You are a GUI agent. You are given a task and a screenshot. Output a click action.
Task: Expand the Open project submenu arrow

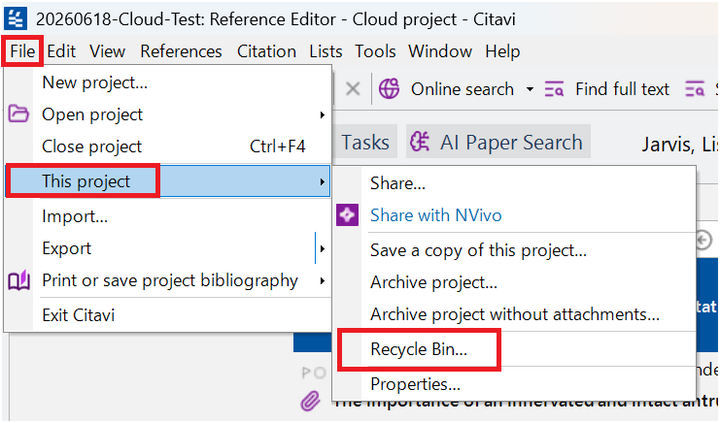point(322,115)
